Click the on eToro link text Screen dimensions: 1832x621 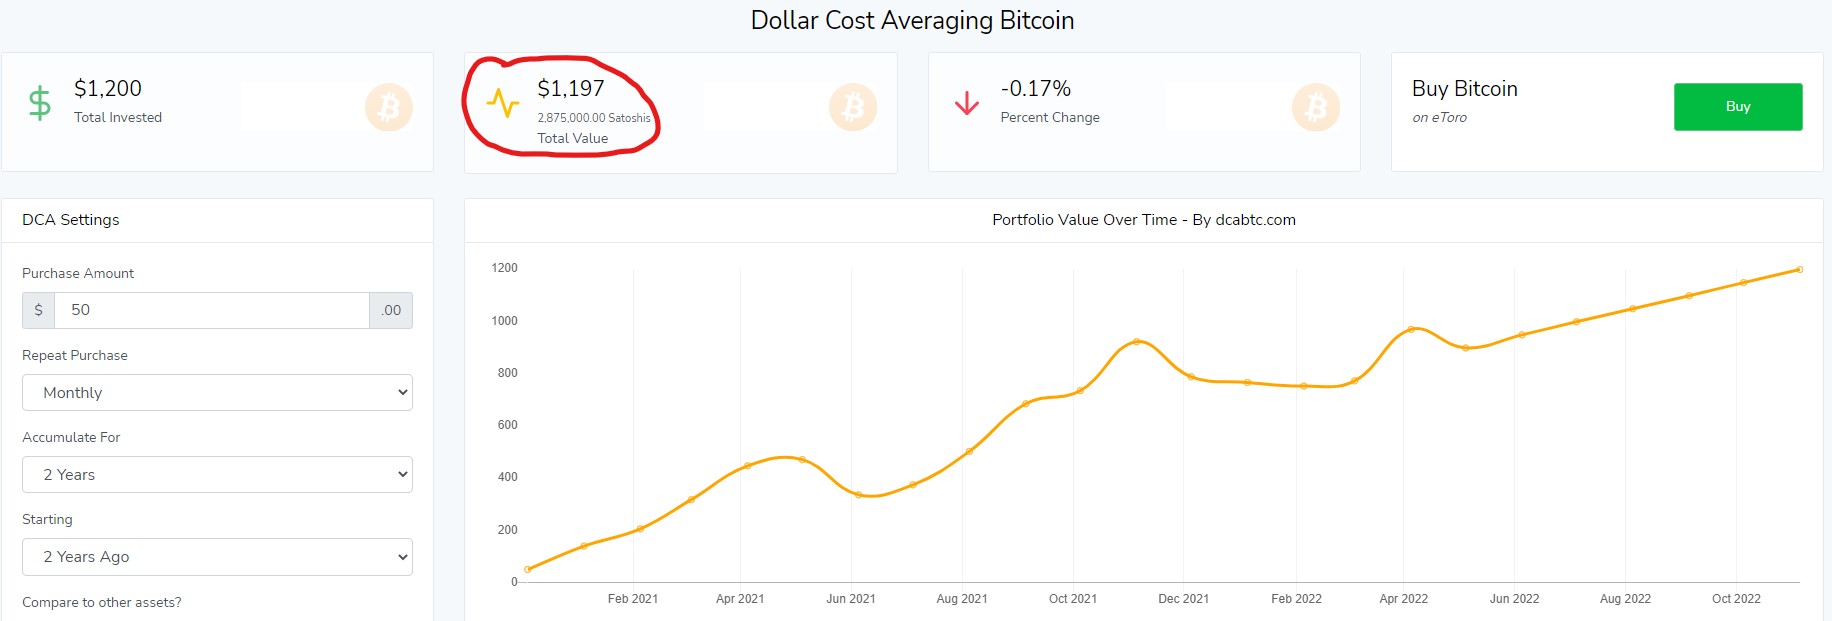[x=1439, y=118]
